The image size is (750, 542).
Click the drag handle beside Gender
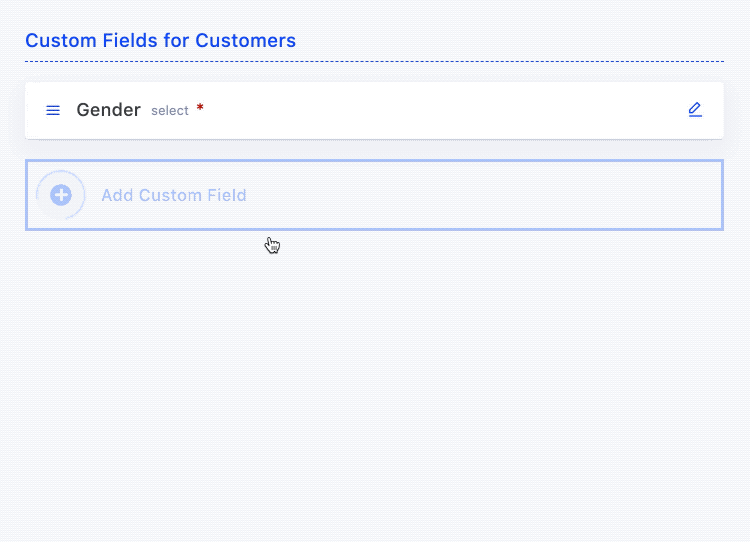(x=53, y=110)
